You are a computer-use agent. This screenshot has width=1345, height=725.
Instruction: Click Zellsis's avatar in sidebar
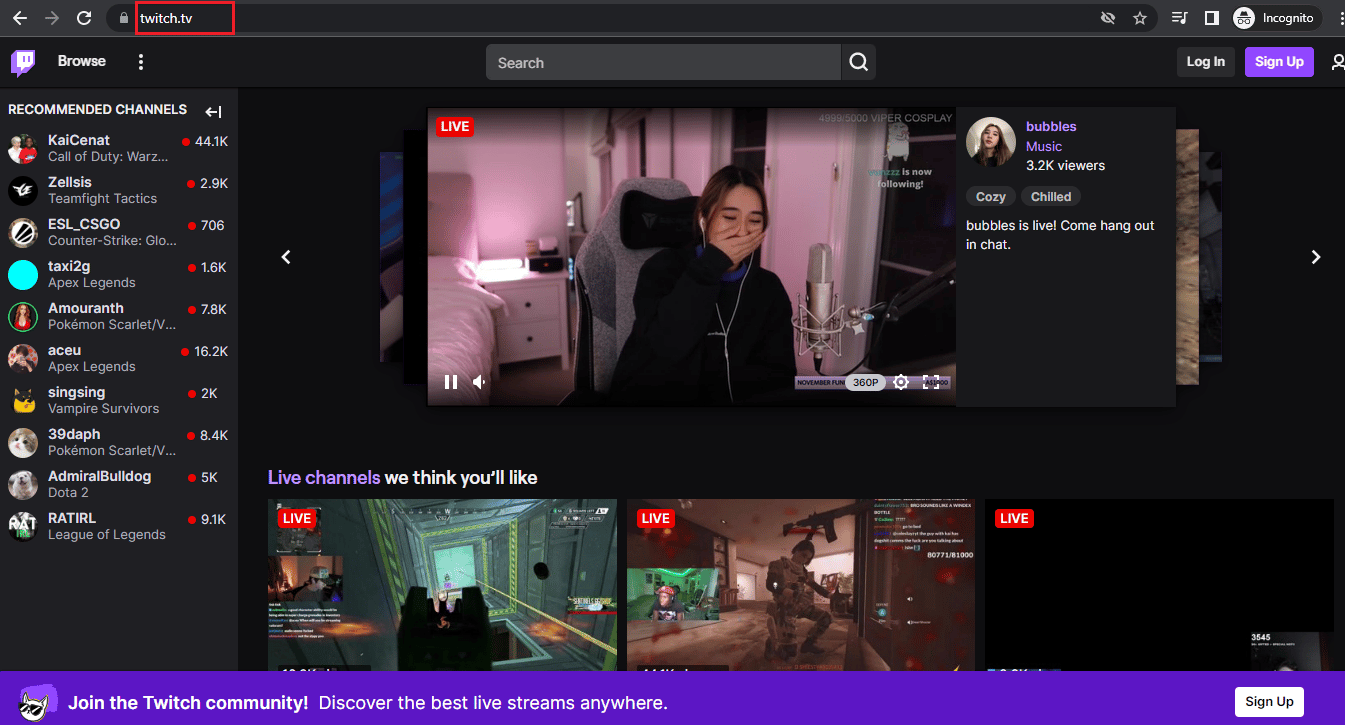[23, 190]
